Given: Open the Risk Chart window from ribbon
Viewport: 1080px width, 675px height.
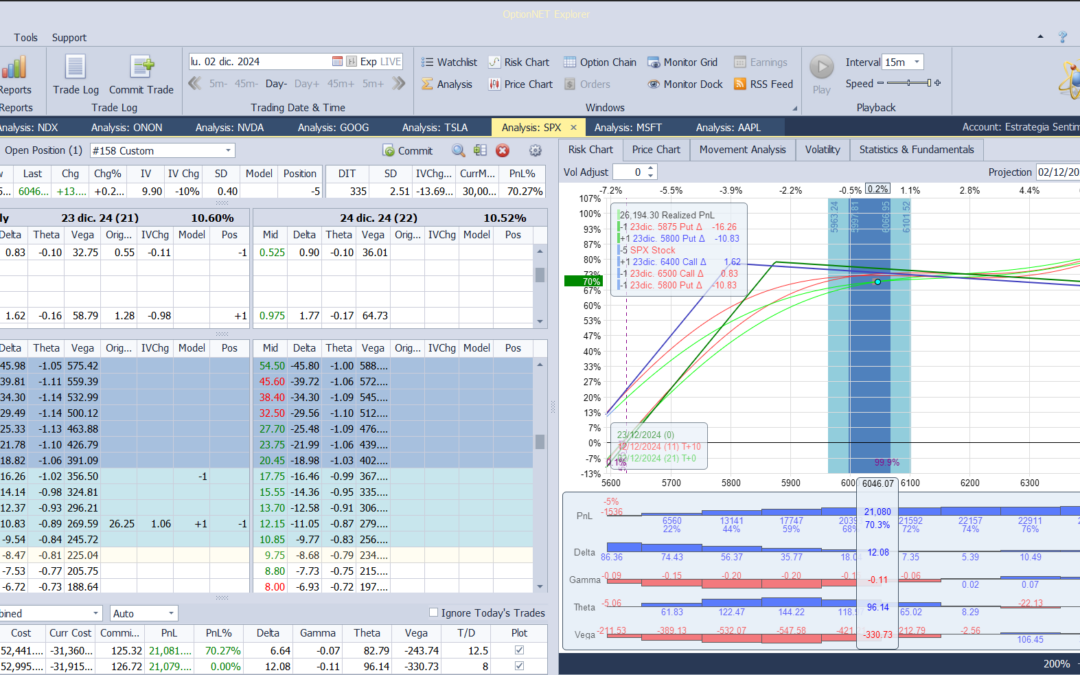Looking at the screenshot, I should [x=519, y=62].
